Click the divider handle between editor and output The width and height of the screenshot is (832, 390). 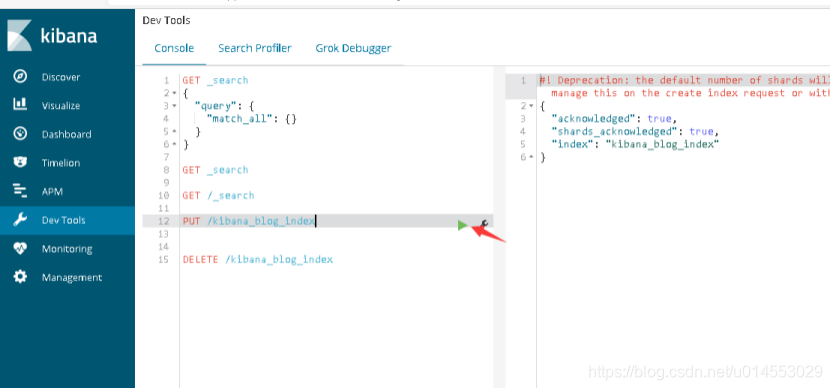click(499, 227)
